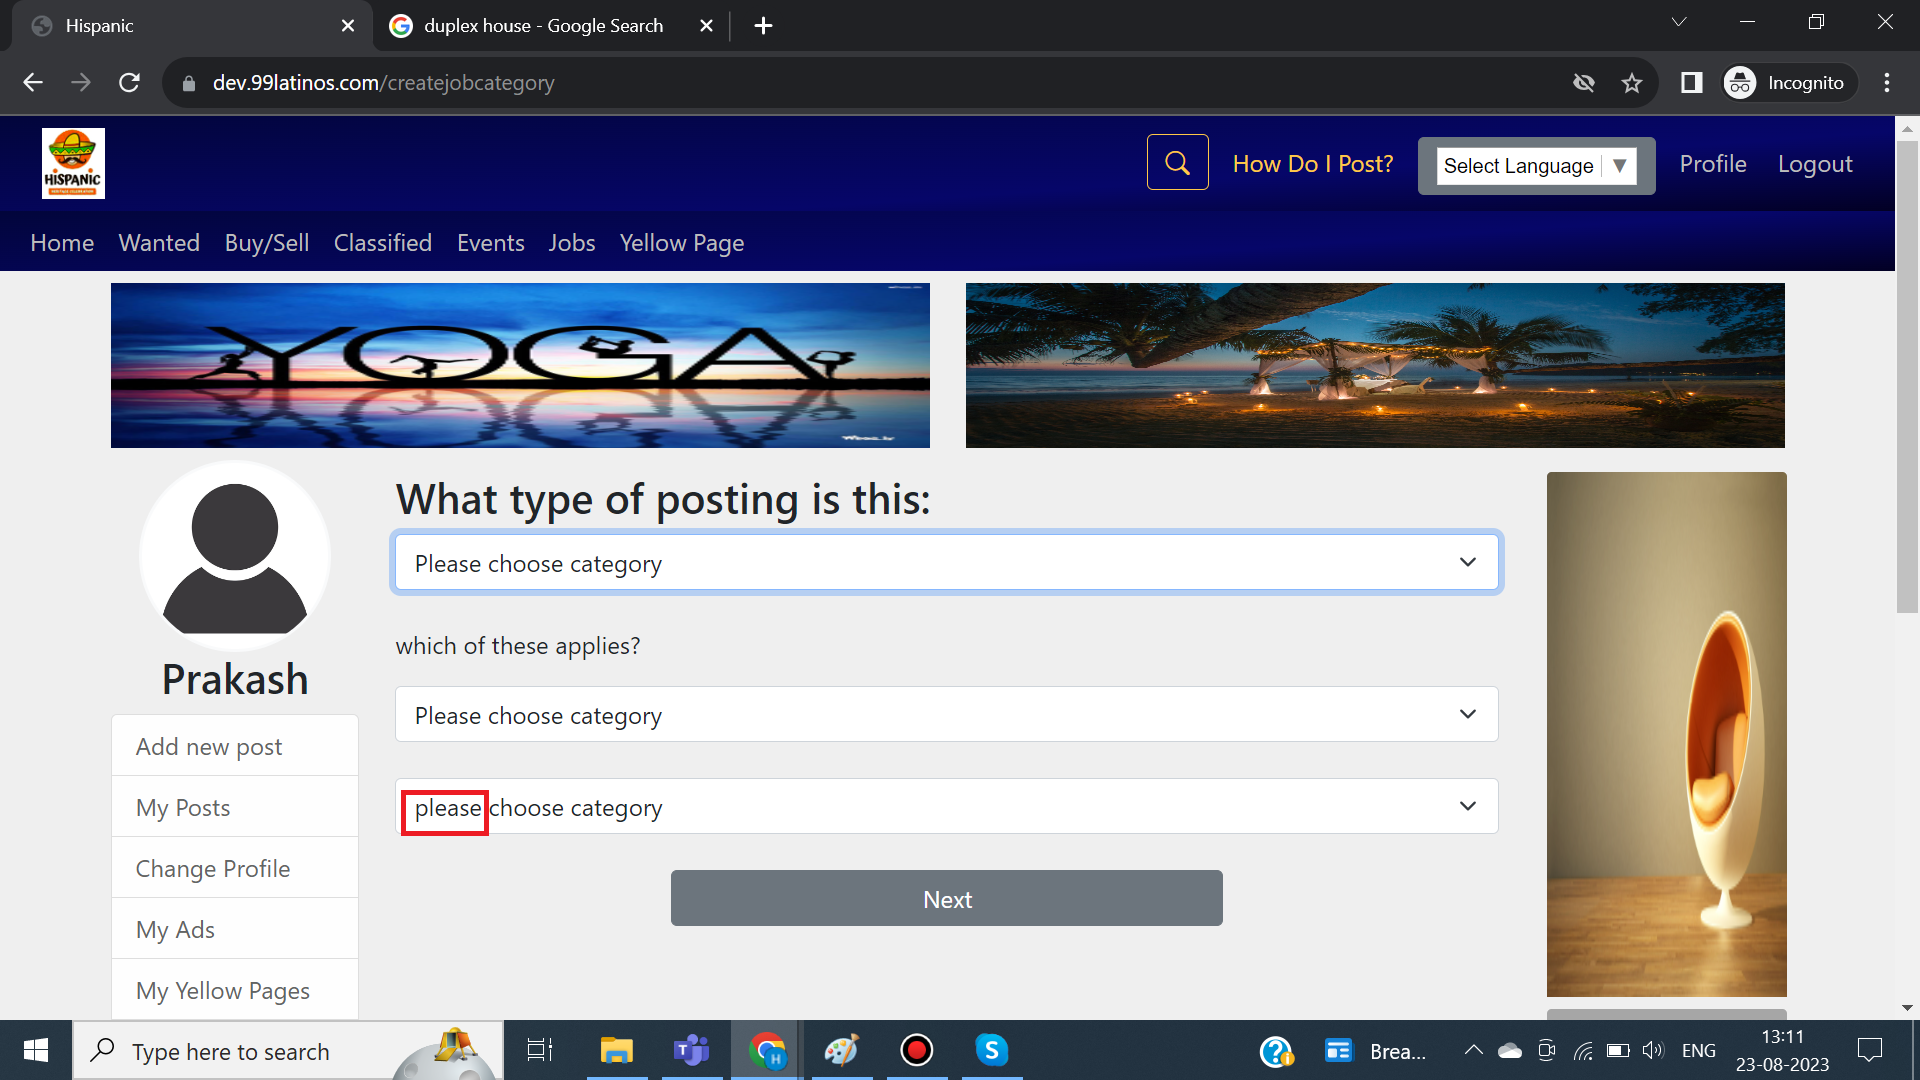
Task: Click the third-party cookies blocked eye icon
Action: click(1583, 83)
